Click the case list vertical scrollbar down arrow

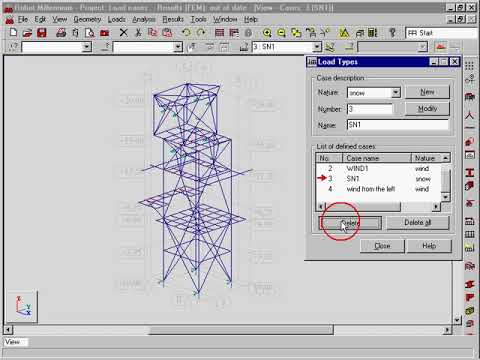click(x=446, y=197)
